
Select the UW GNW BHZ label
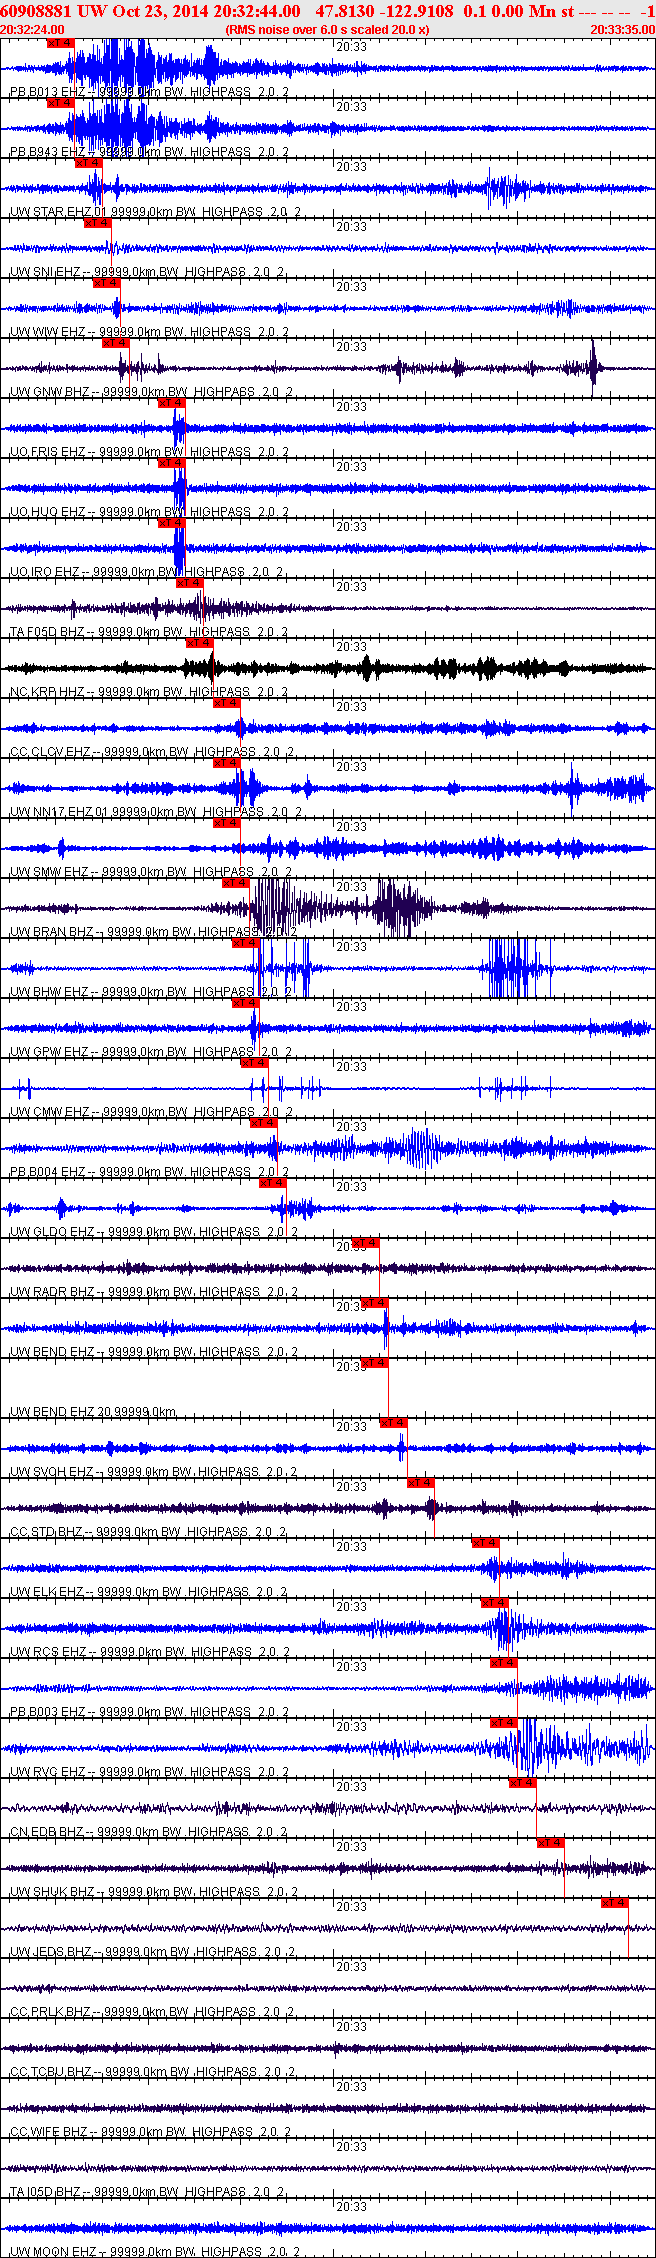151,392
